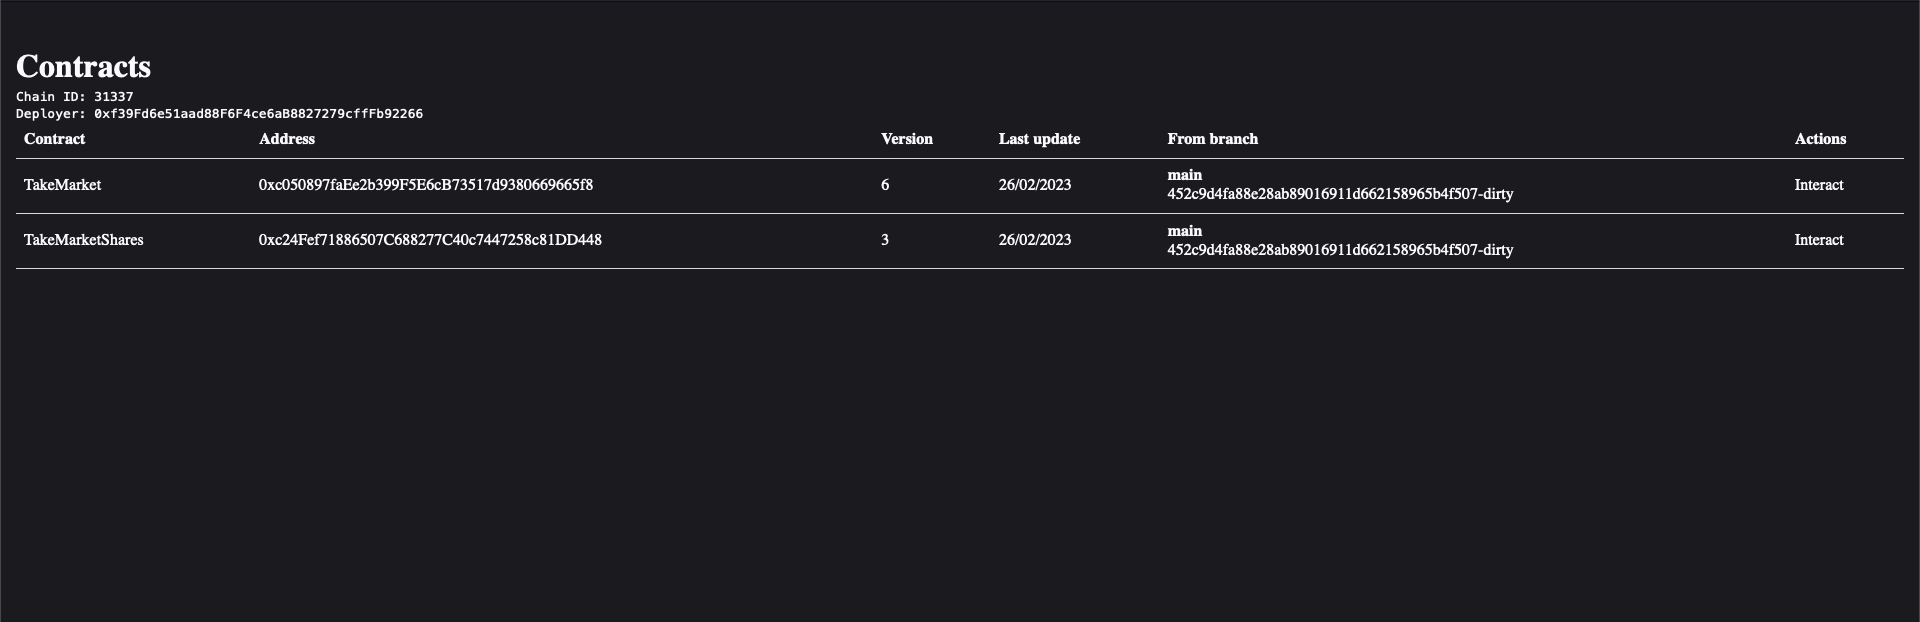Click Interact link for TakeMarket contract

point(1818,185)
